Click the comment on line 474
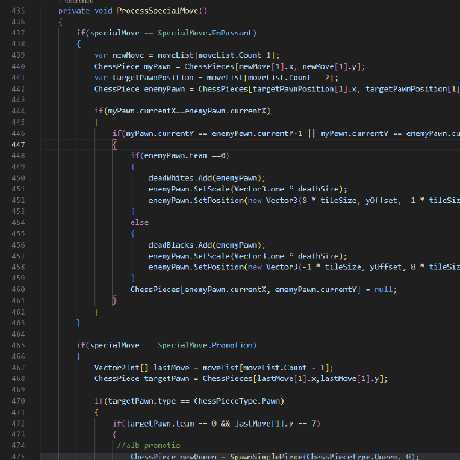460x460 pixels. (x=148, y=446)
